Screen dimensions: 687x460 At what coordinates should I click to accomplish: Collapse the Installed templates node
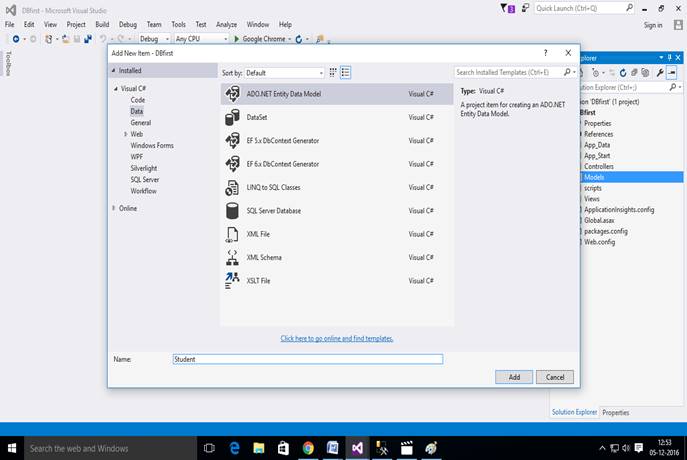113,71
